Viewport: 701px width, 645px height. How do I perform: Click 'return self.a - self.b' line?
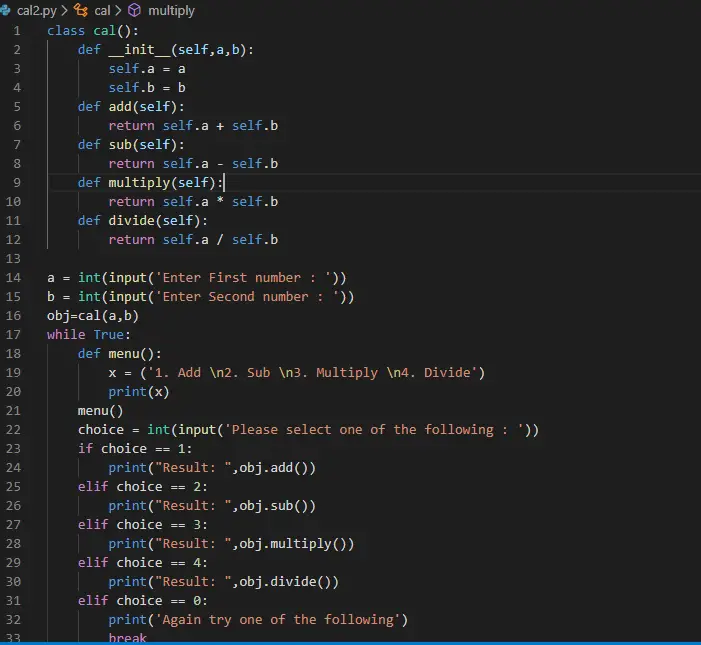193,164
